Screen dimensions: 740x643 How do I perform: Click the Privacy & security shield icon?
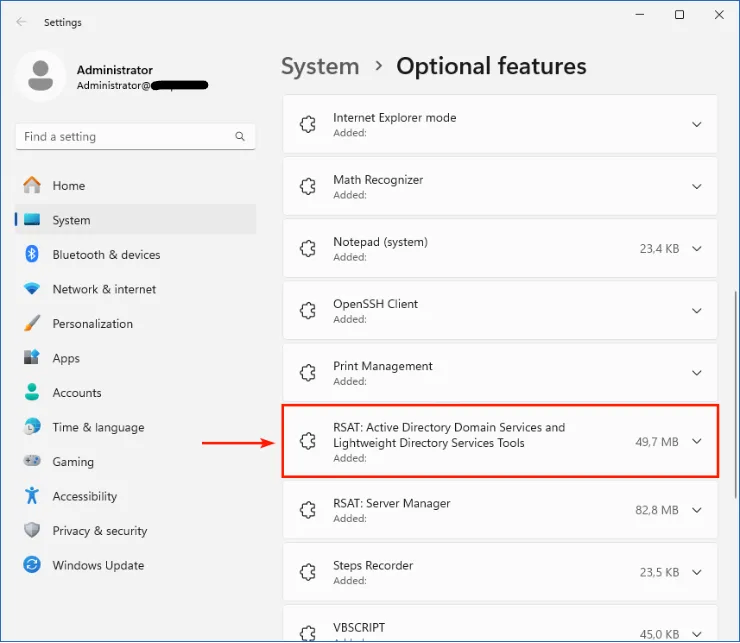[x=32, y=531]
